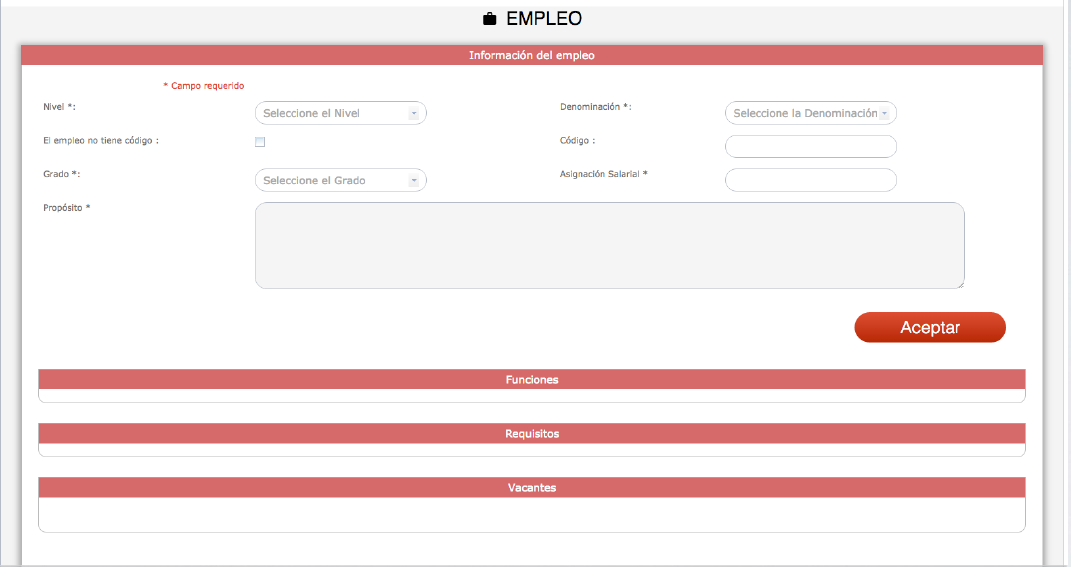The height and width of the screenshot is (567, 1071).
Task: Click the briefcase icon beside EMPLEO
Action: [x=490, y=19]
